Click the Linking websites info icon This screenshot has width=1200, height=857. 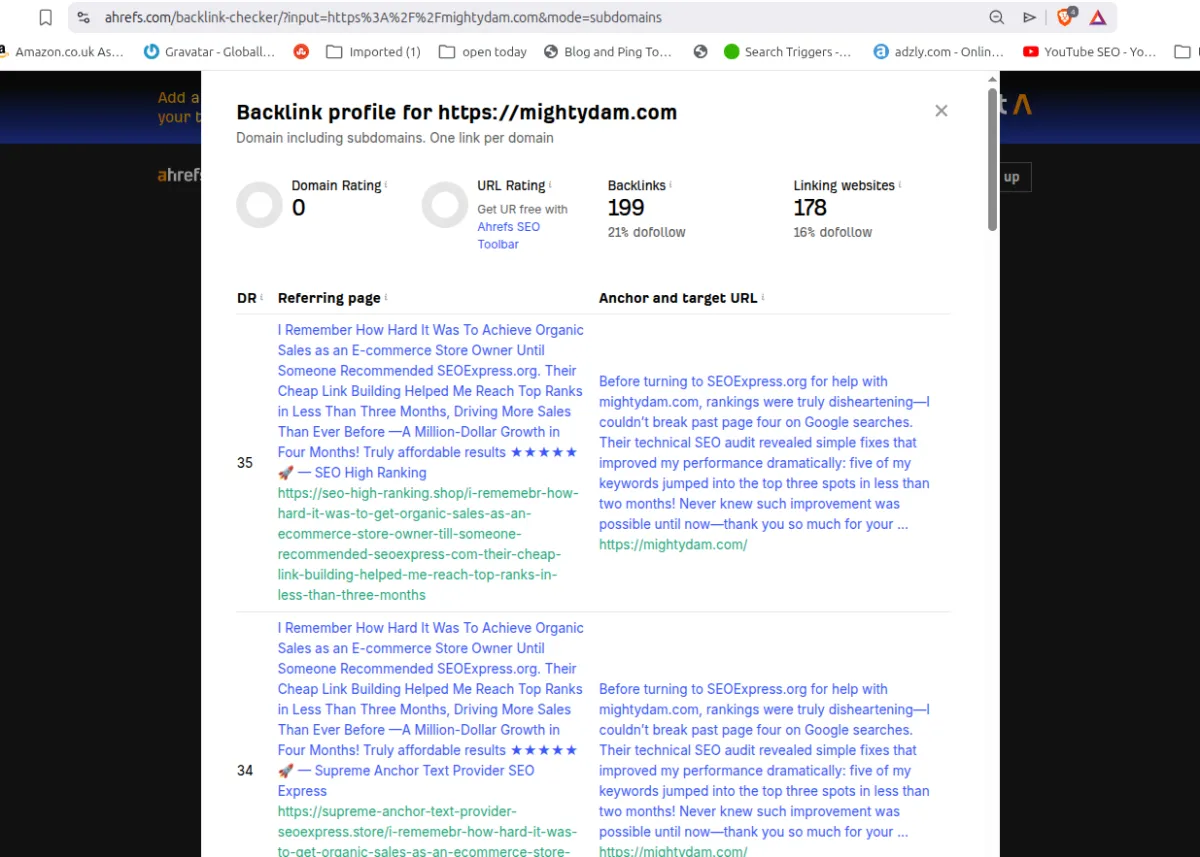[x=899, y=185]
